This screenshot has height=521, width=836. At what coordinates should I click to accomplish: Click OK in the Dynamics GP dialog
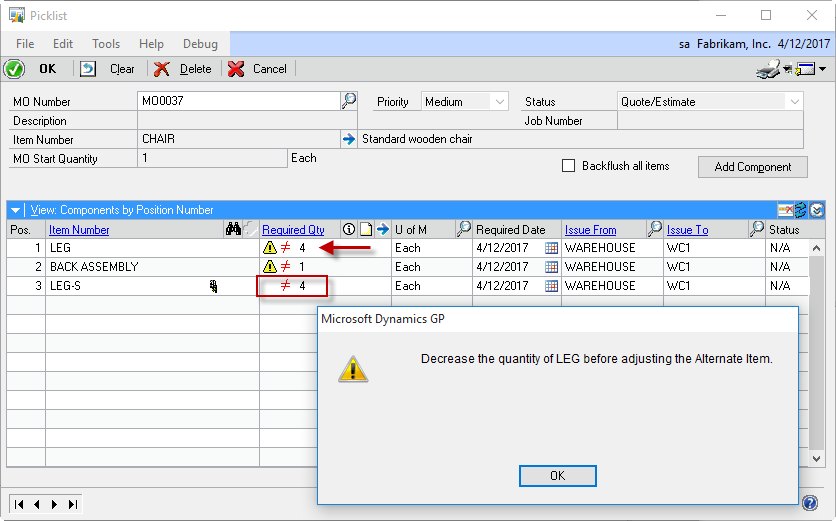(557, 476)
